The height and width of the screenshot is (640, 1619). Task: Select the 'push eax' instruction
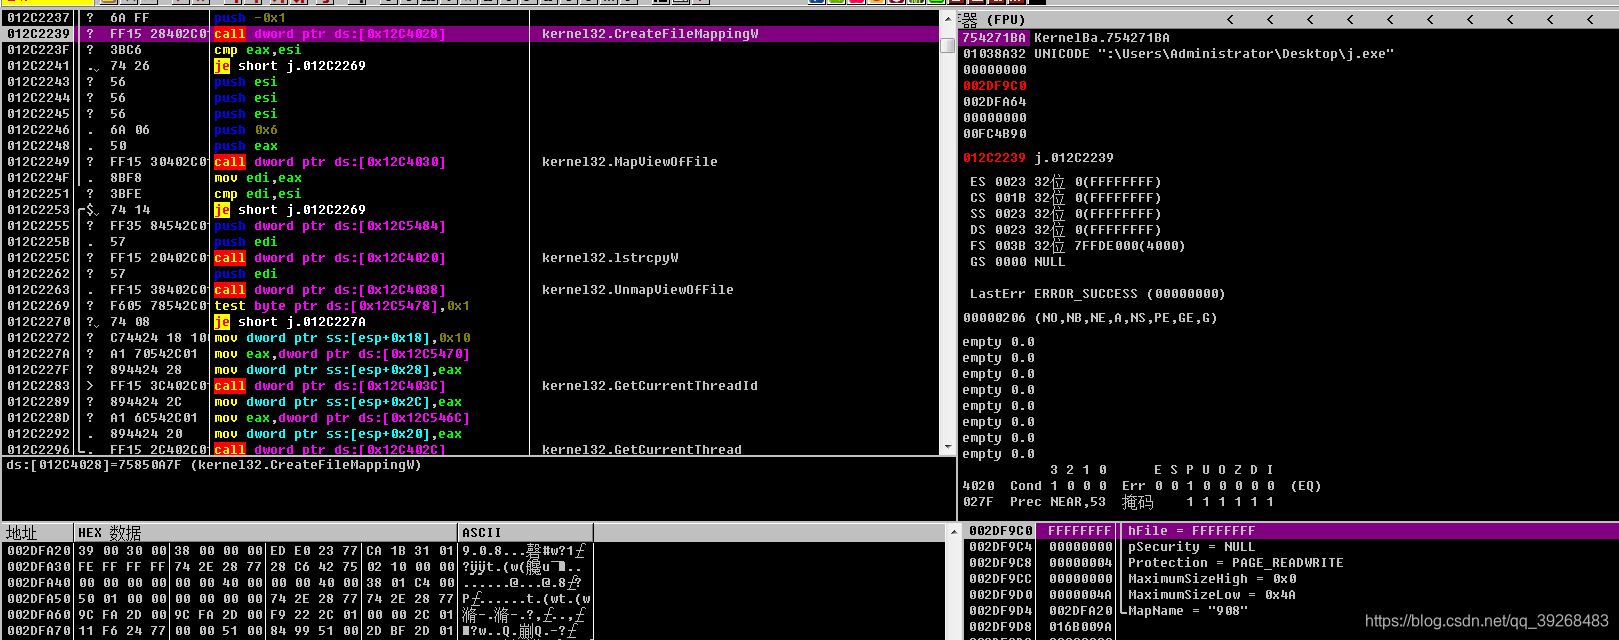pyautogui.click(x=246, y=146)
